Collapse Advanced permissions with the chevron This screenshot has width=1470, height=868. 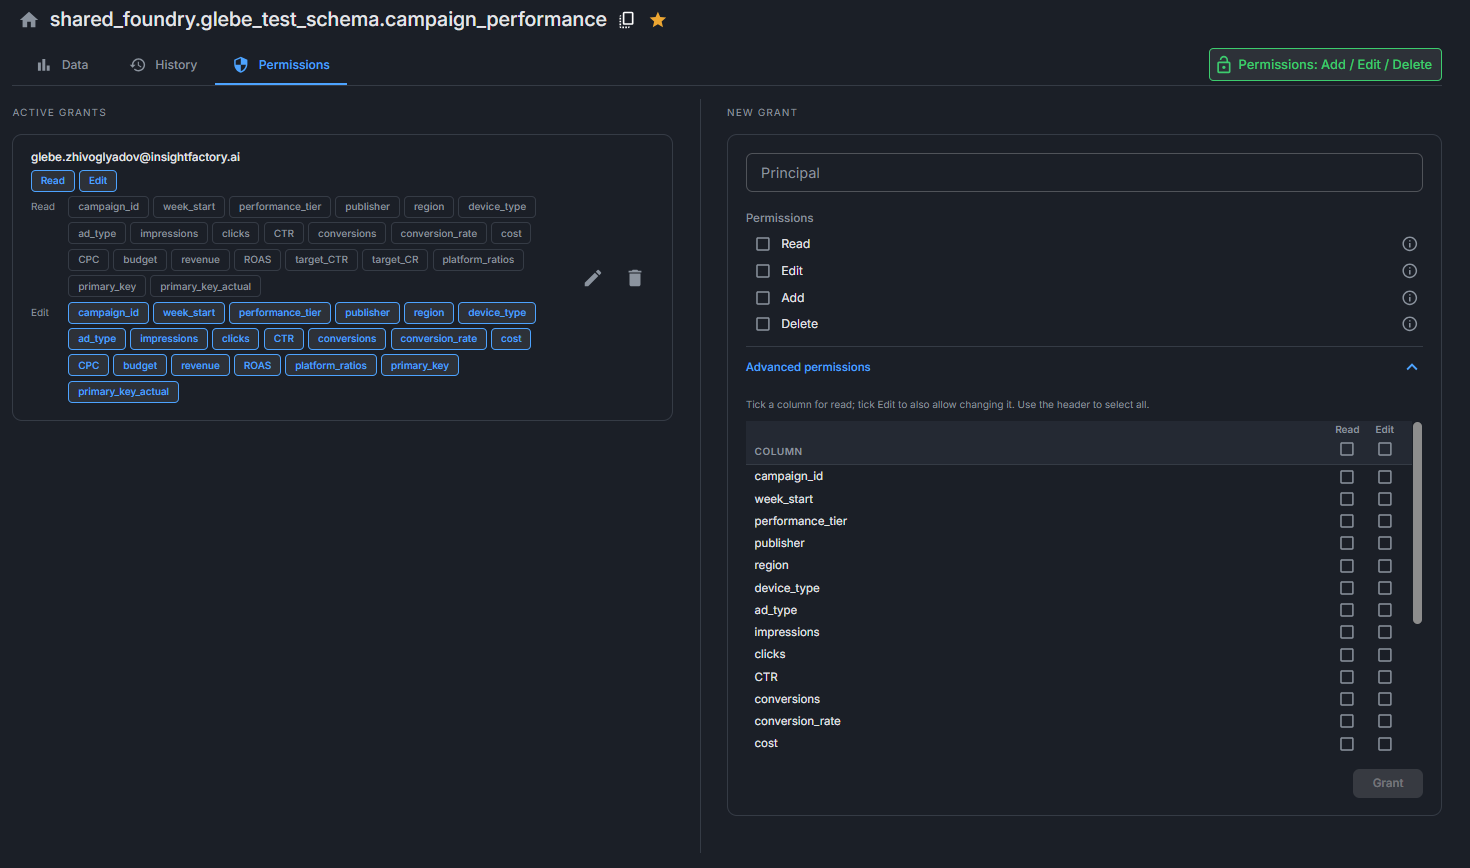click(x=1412, y=367)
